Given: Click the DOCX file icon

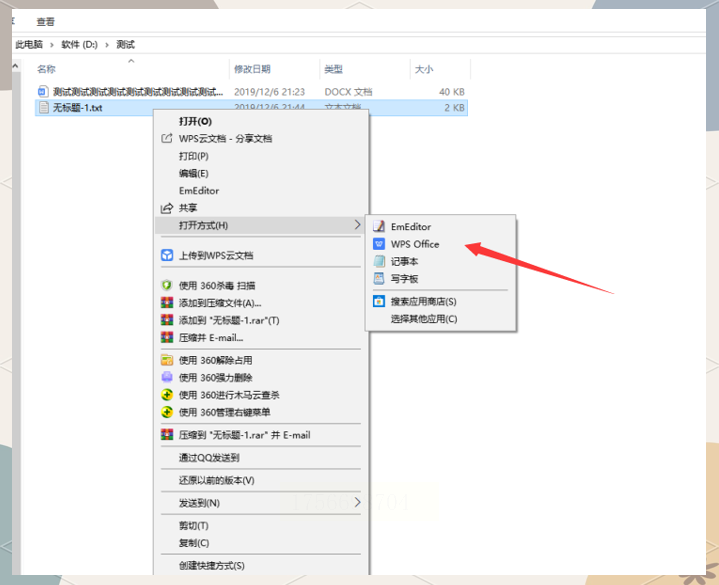Looking at the screenshot, I should (x=43, y=91).
